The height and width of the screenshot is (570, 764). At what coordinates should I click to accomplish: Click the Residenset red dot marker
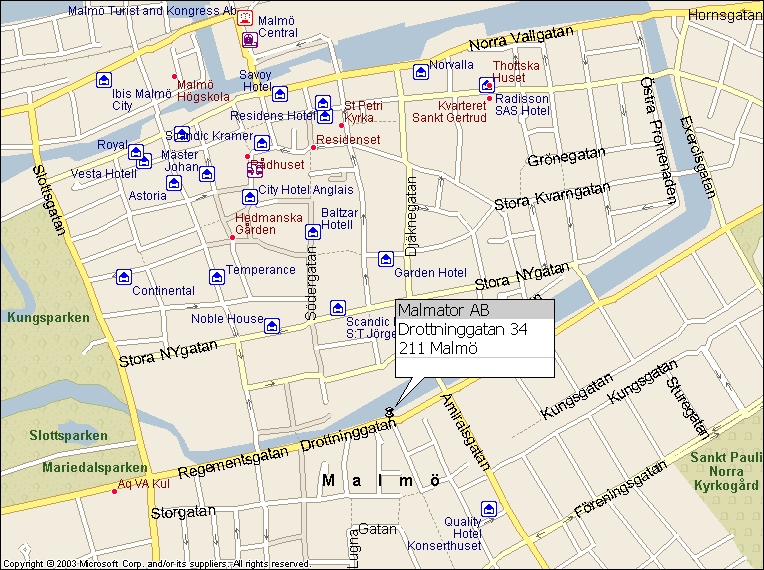[313, 147]
